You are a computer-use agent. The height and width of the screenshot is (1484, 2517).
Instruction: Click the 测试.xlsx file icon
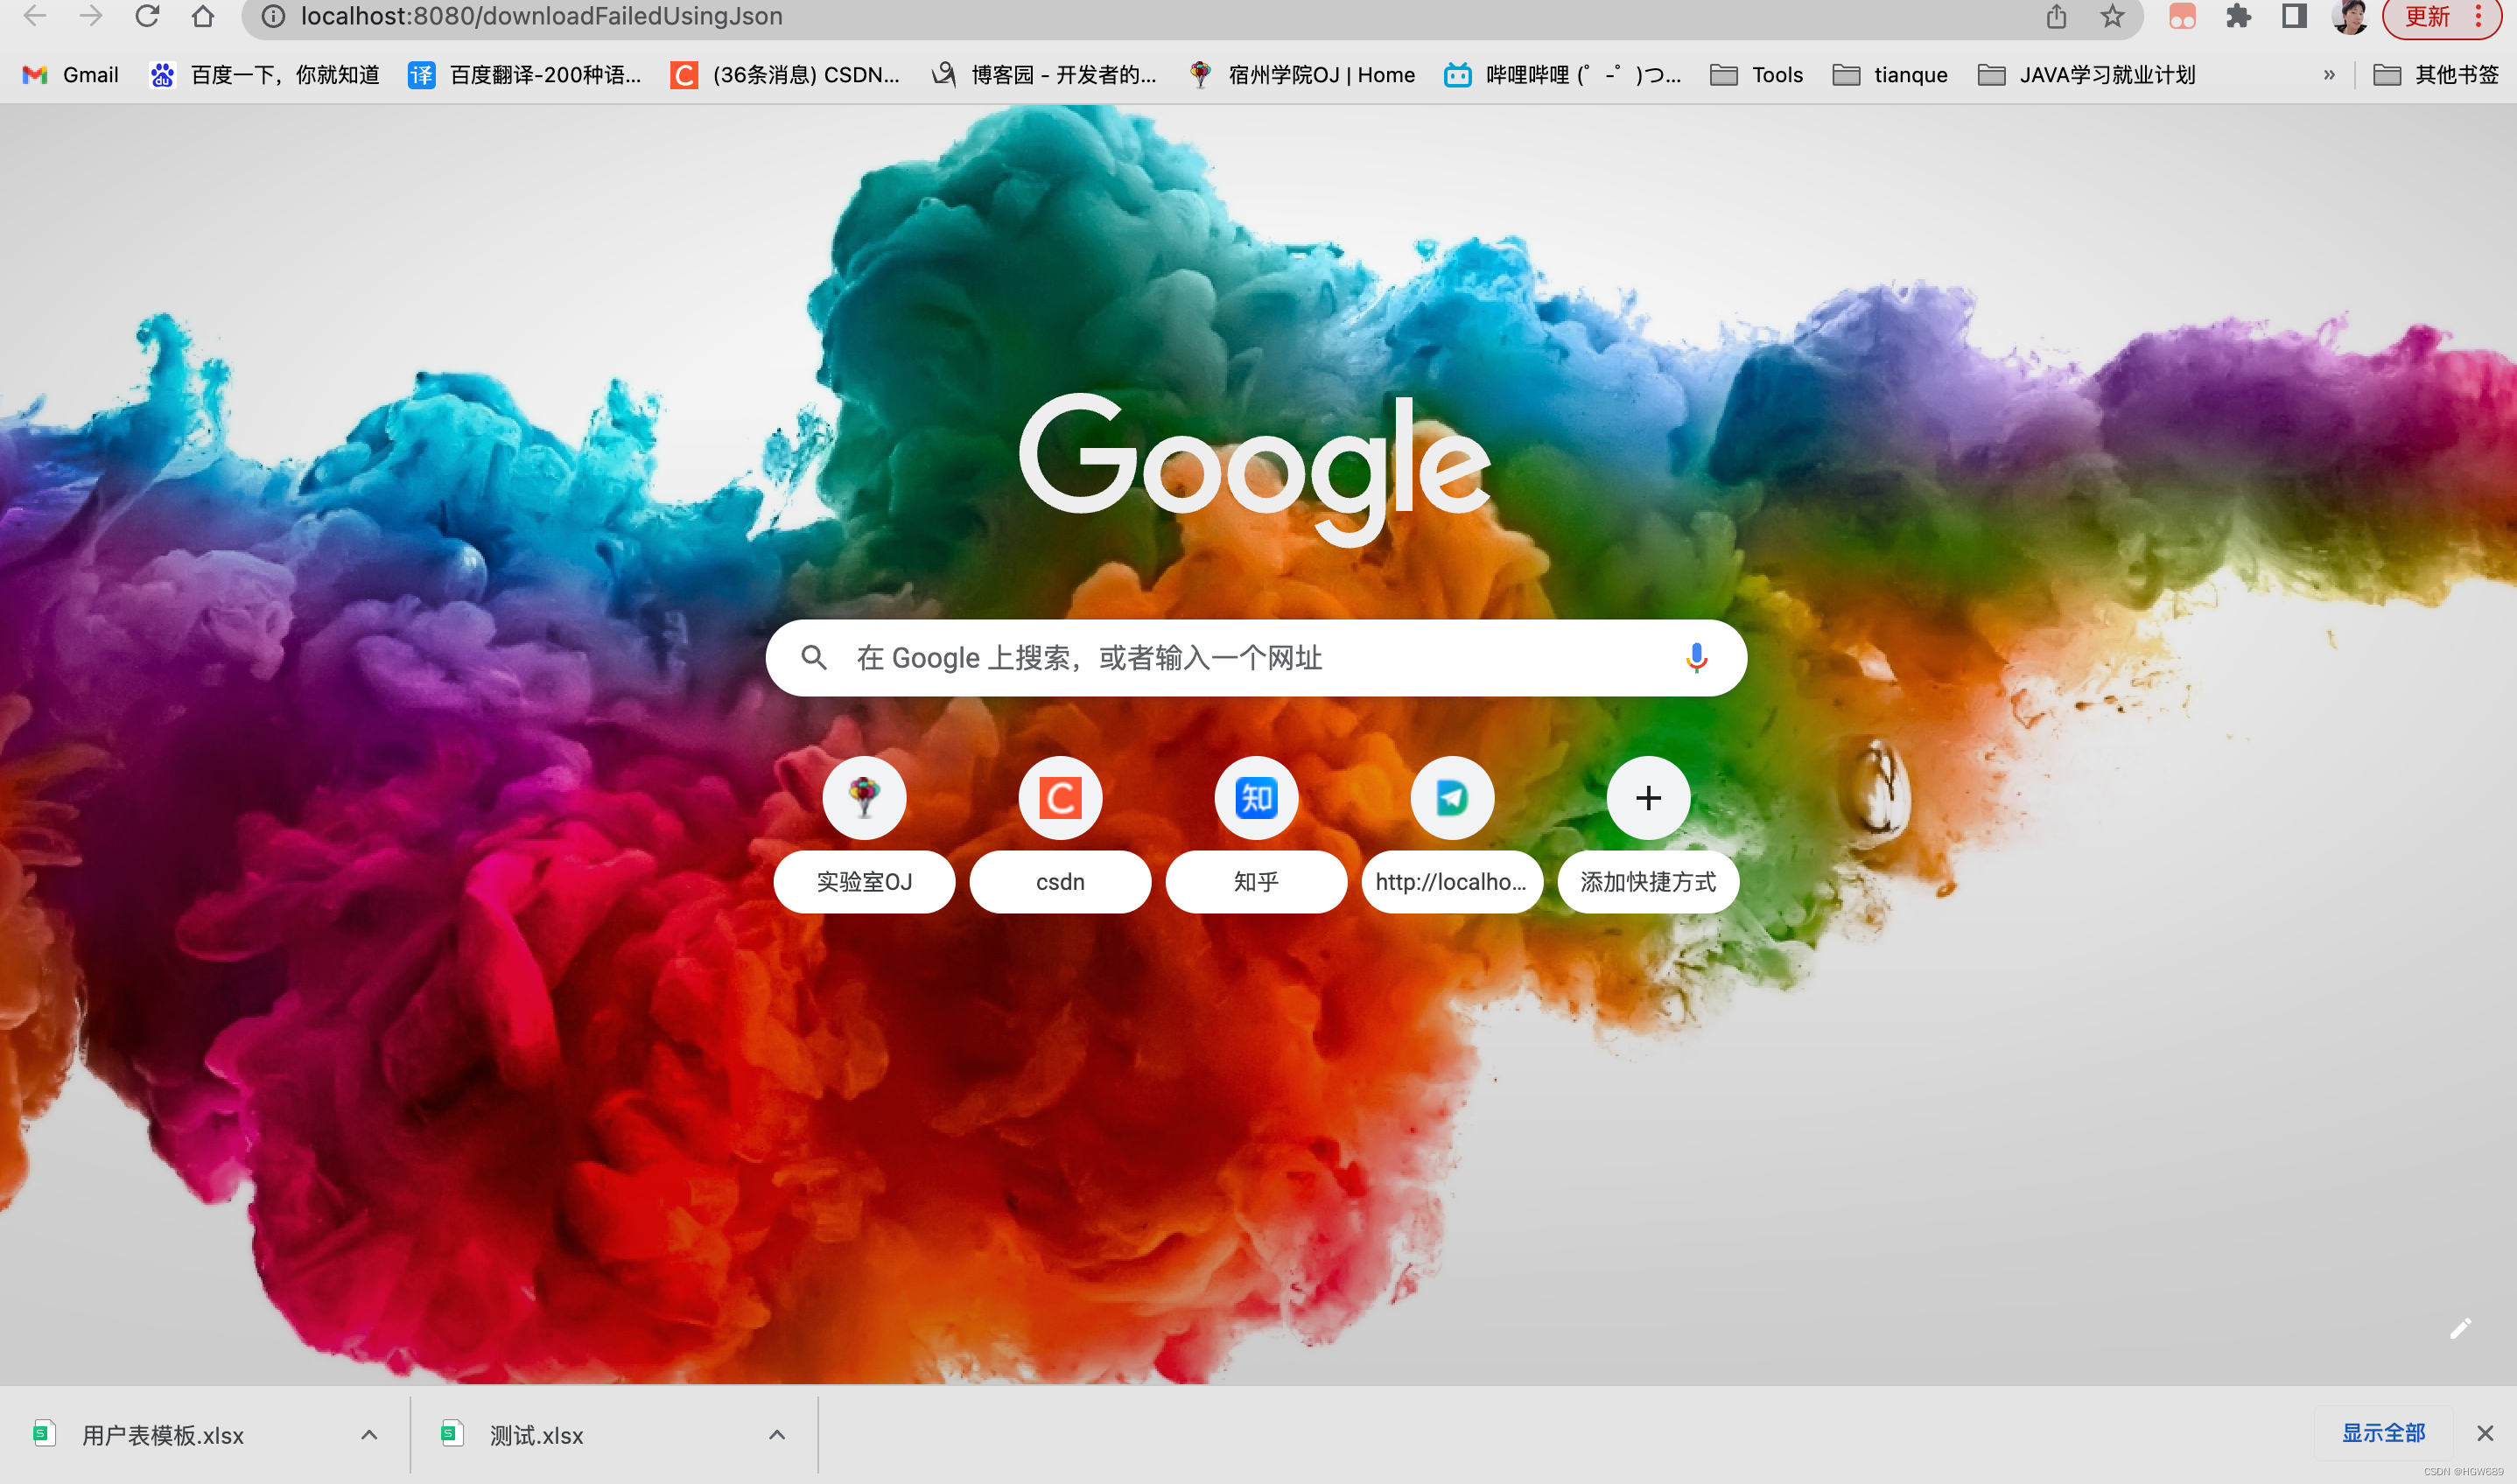point(452,1433)
